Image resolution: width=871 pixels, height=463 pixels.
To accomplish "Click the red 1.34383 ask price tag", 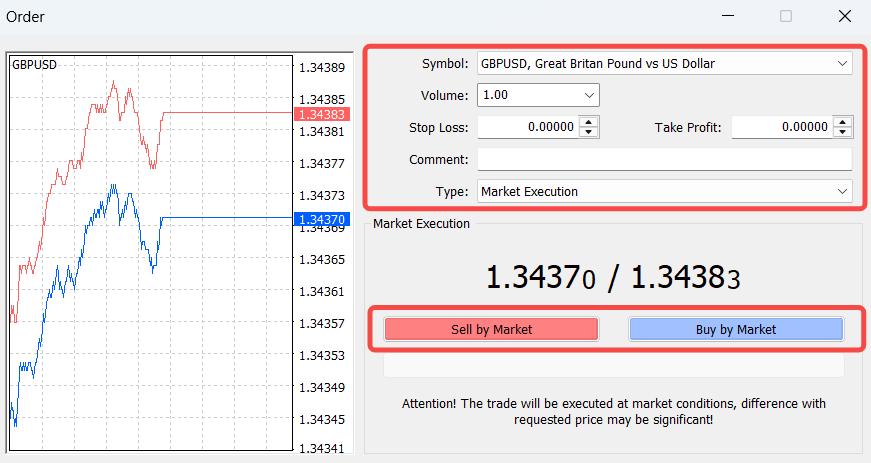I will click(320, 115).
